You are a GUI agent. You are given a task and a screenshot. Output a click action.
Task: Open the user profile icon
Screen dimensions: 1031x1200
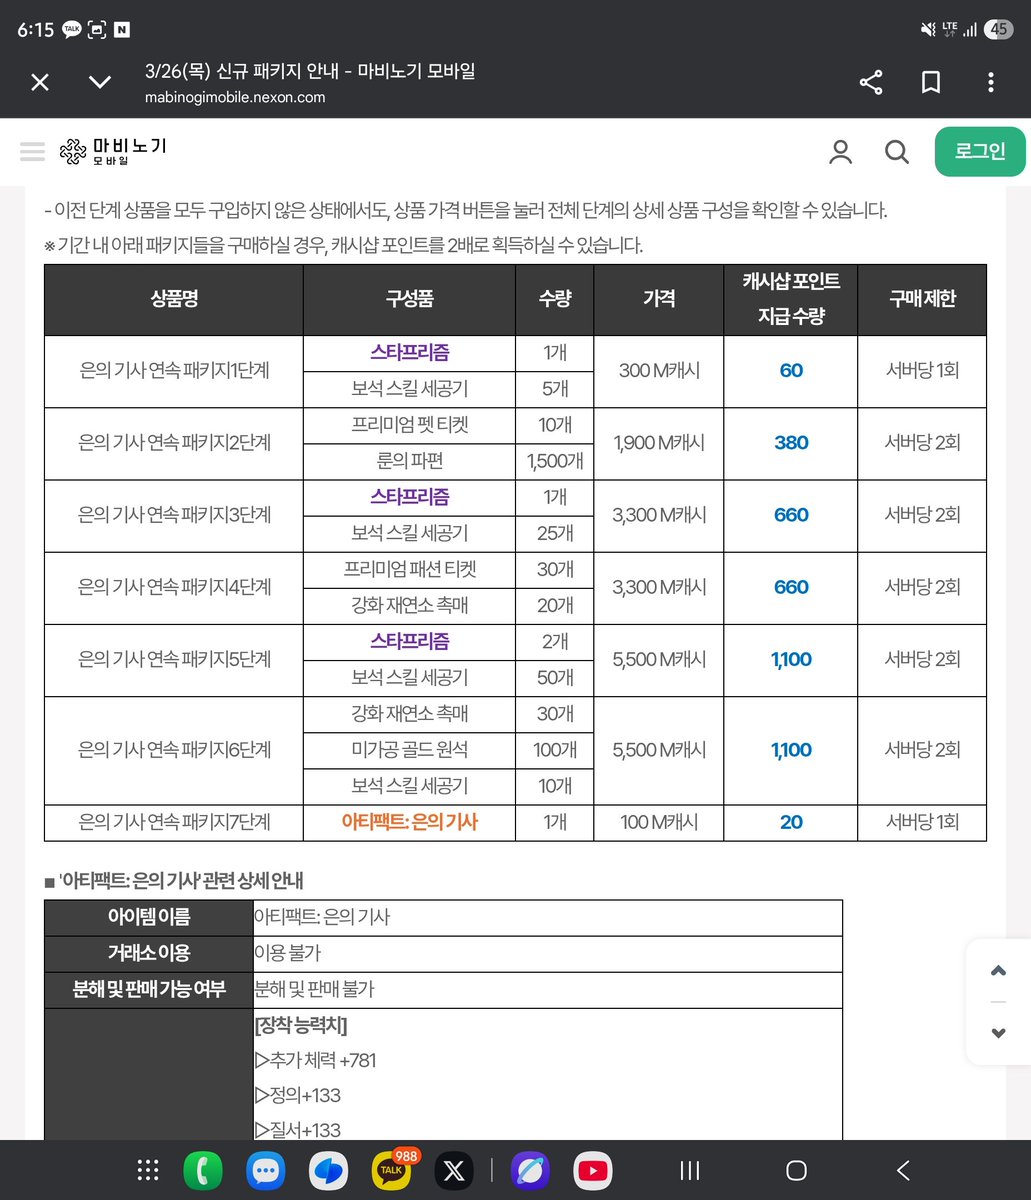pyautogui.click(x=841, y=152)
